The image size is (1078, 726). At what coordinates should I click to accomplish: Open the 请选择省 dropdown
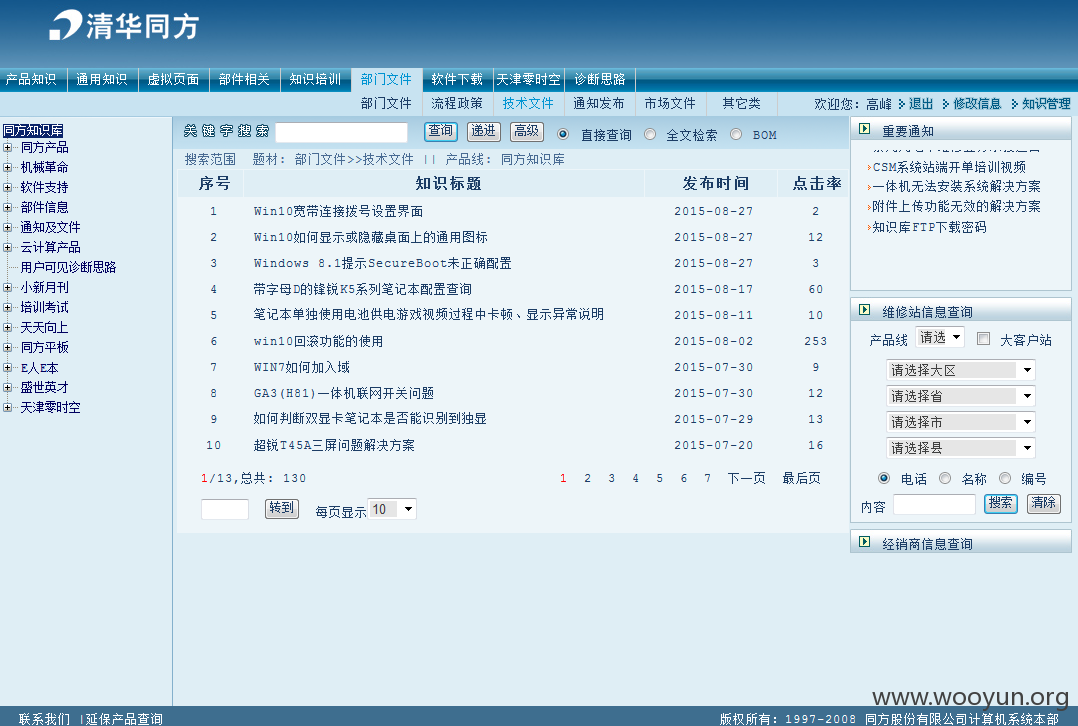(961, 396)
